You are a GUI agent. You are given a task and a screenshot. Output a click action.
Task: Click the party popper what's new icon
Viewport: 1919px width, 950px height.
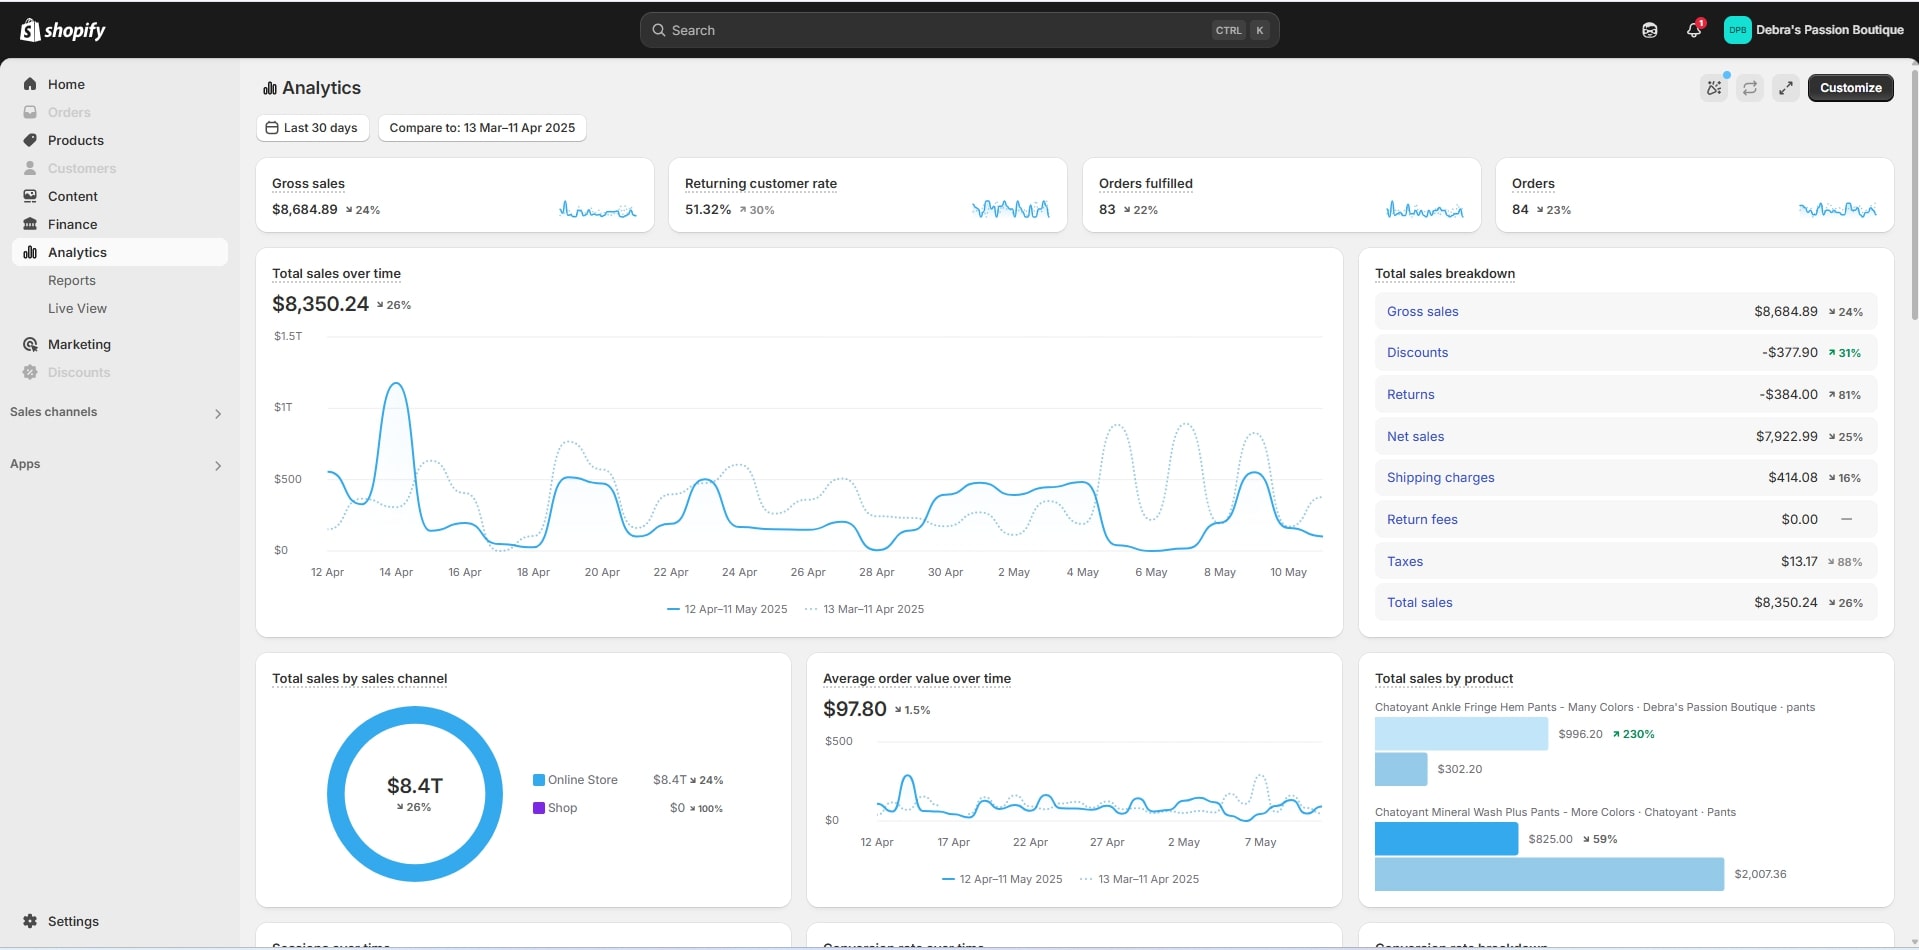coord(1714,88)
